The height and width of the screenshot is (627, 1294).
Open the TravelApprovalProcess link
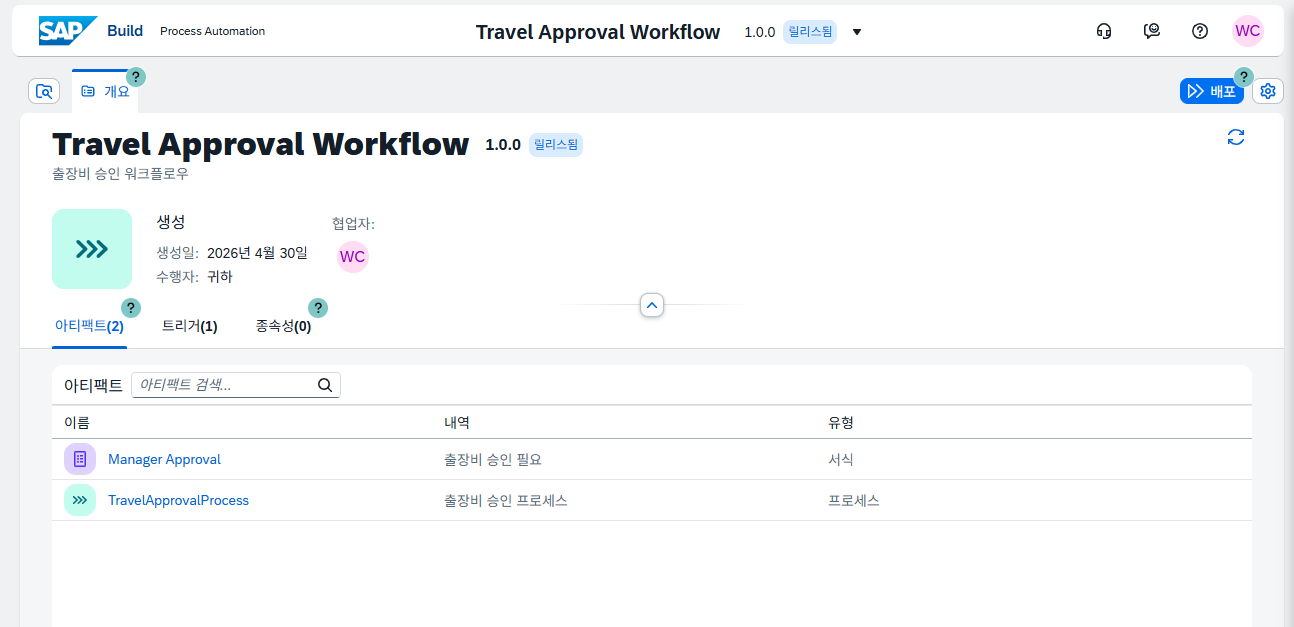pos(178,500)
